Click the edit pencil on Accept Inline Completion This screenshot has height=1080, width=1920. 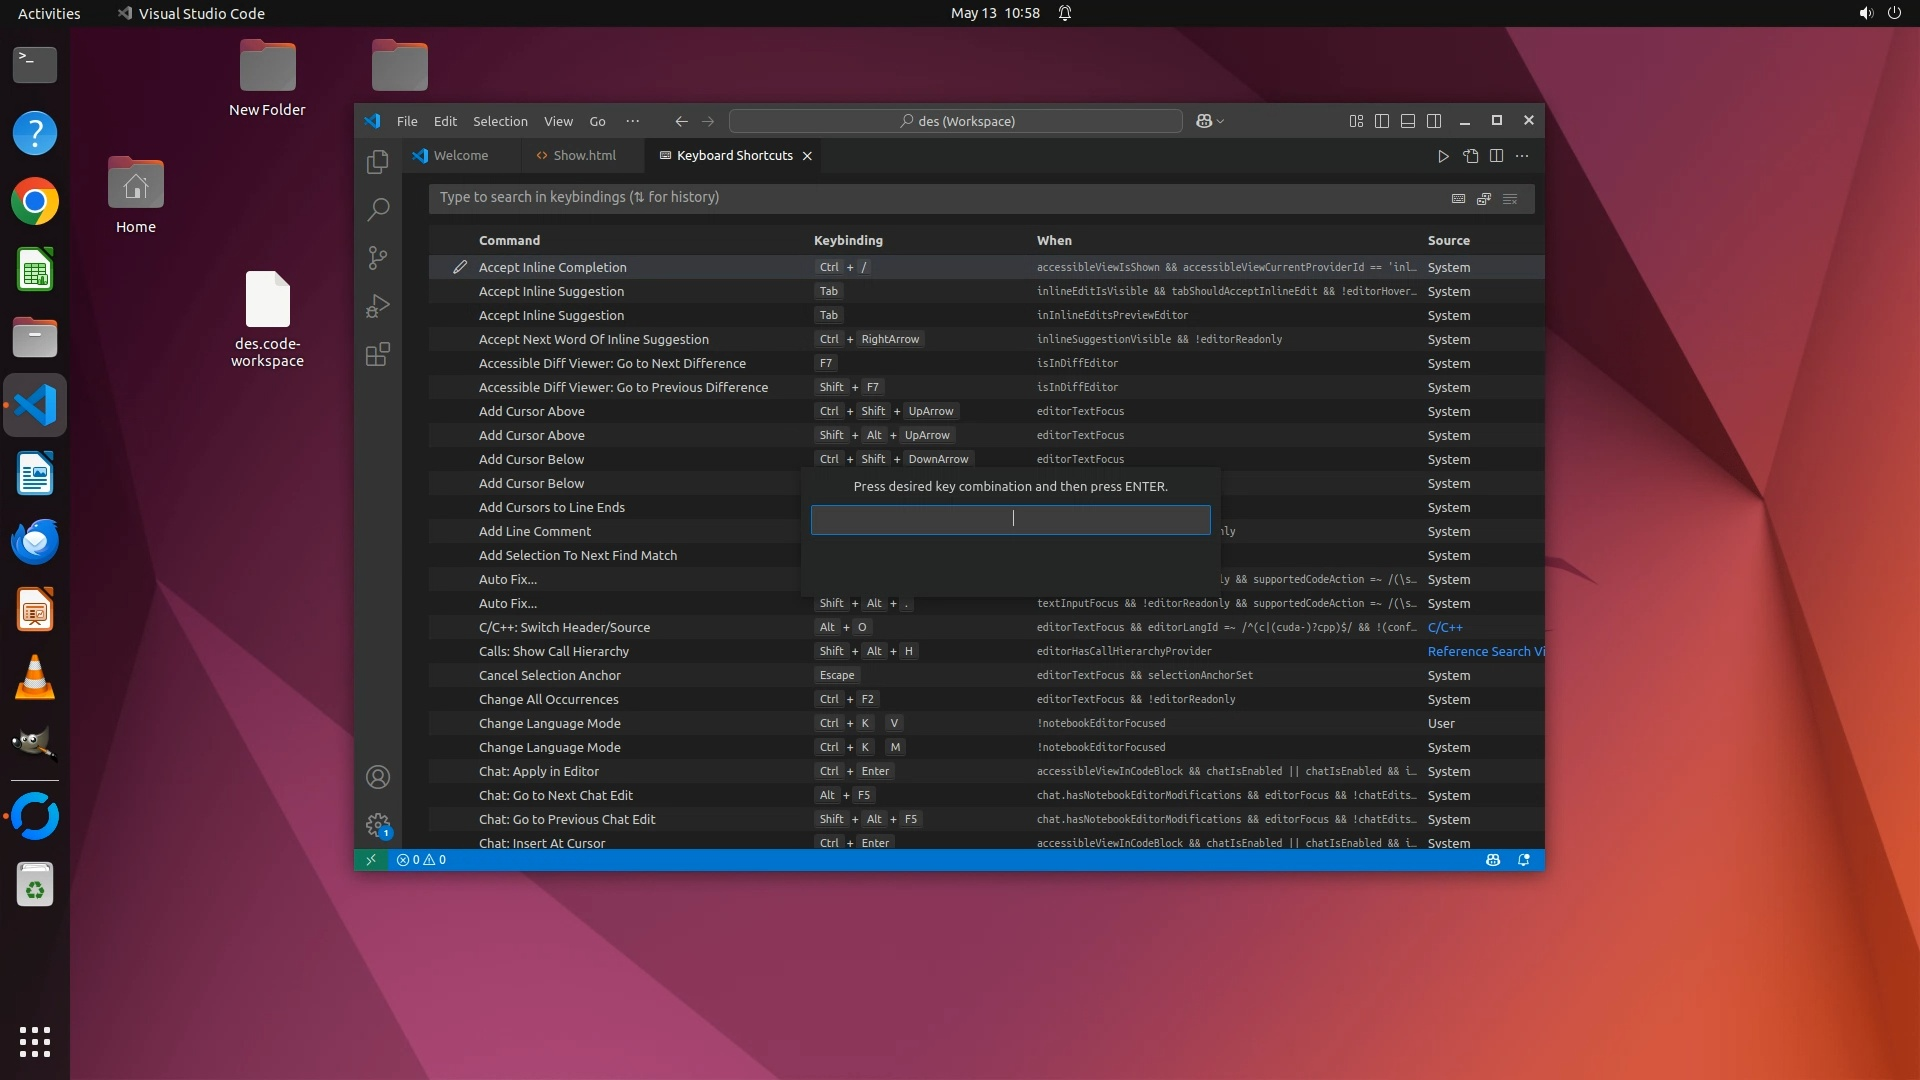click(459, 267)
